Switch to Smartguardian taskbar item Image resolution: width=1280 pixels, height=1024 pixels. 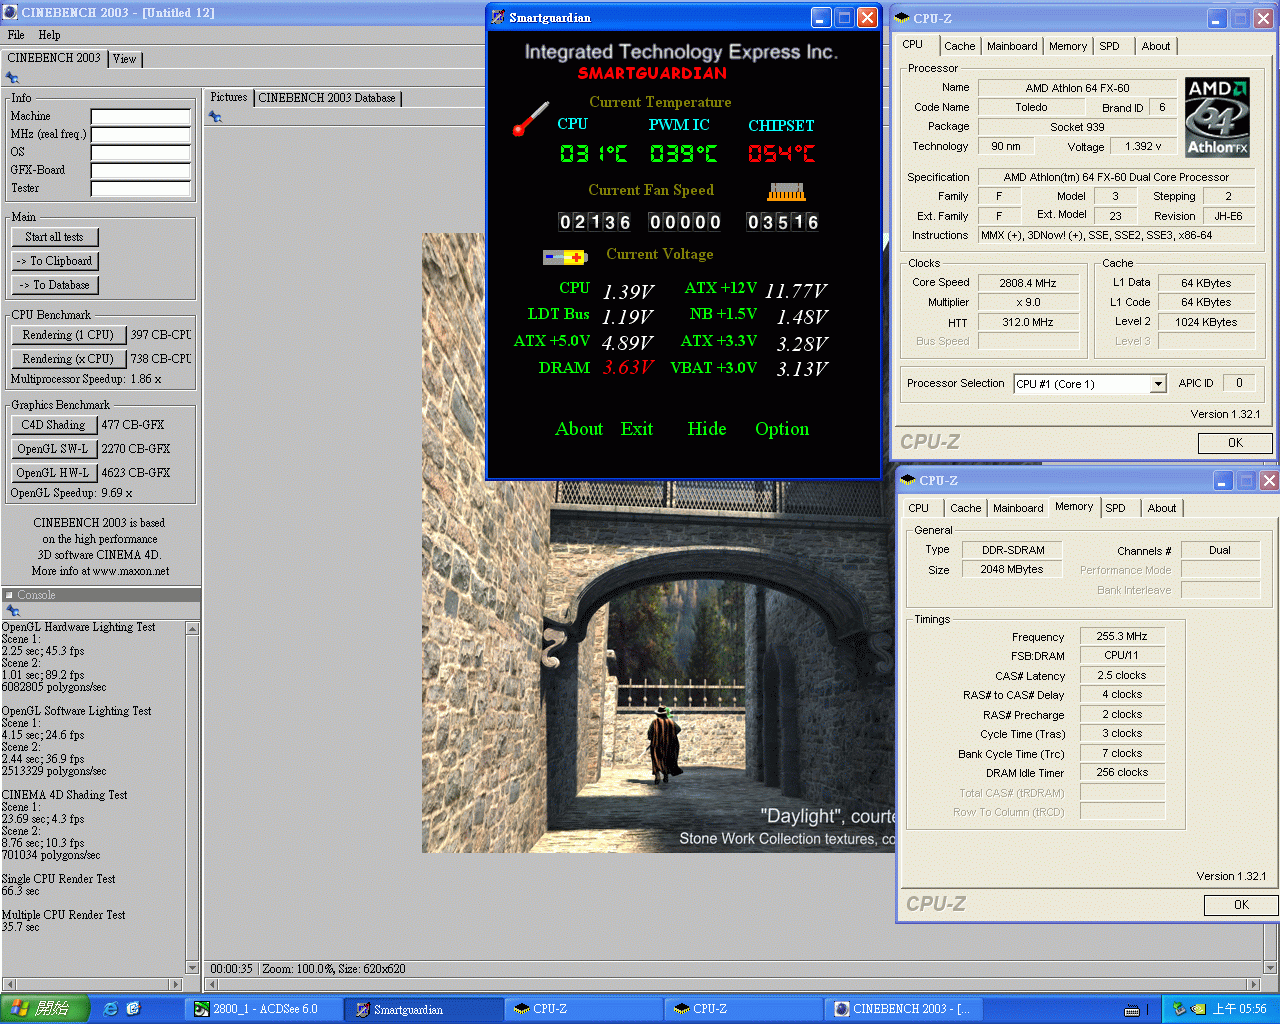[x=424, y=1009]
